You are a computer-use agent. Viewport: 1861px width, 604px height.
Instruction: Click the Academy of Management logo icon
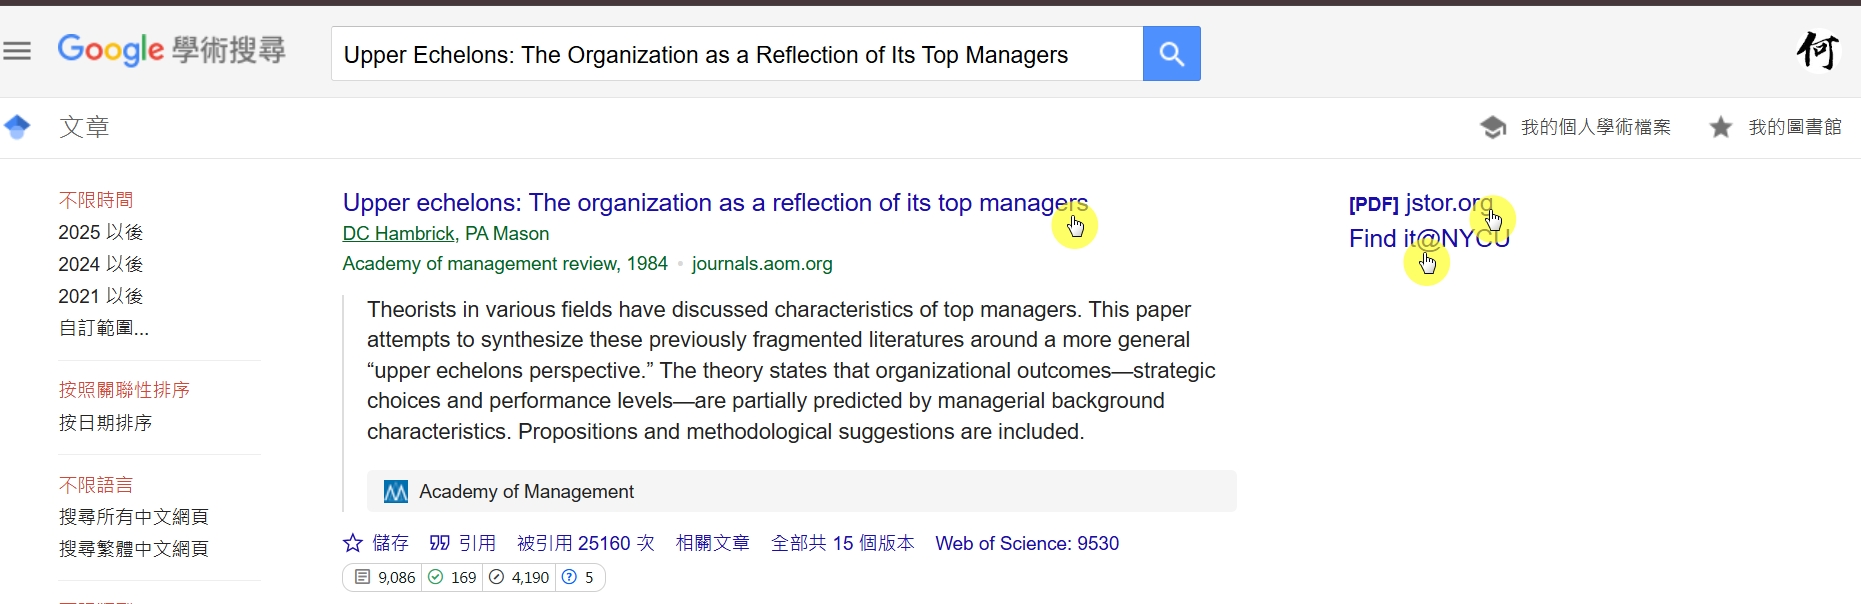(396, 492)
